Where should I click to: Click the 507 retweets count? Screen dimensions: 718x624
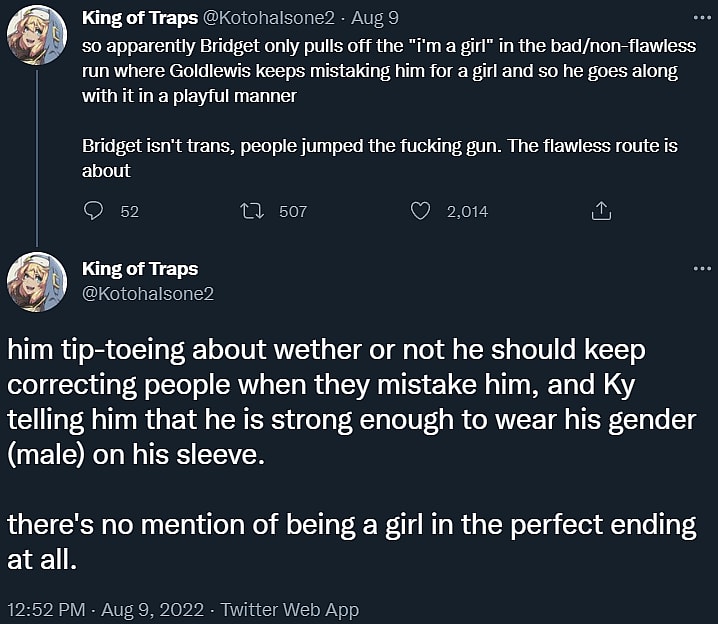(x=293, y=211)
